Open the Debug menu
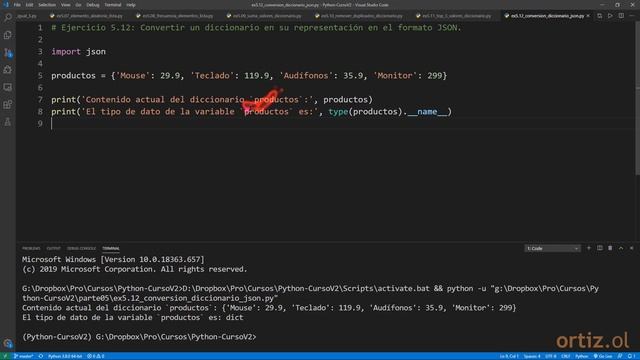The image size is (640, 360). (x=93, y=5)
